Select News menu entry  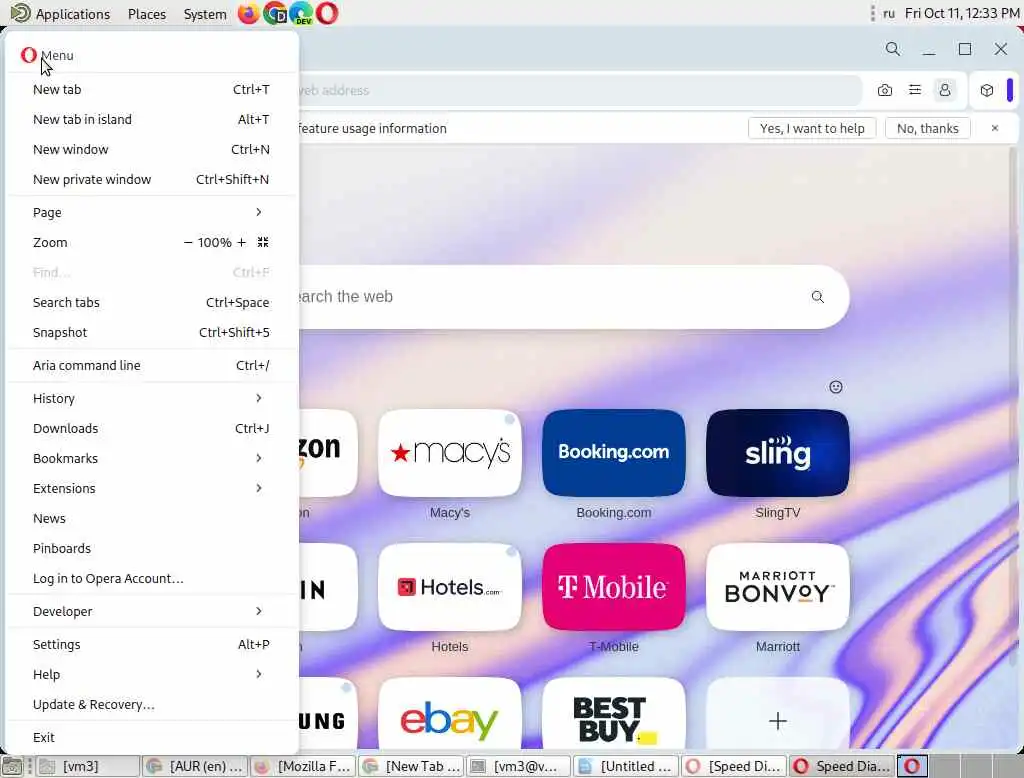tap(152, 519)
